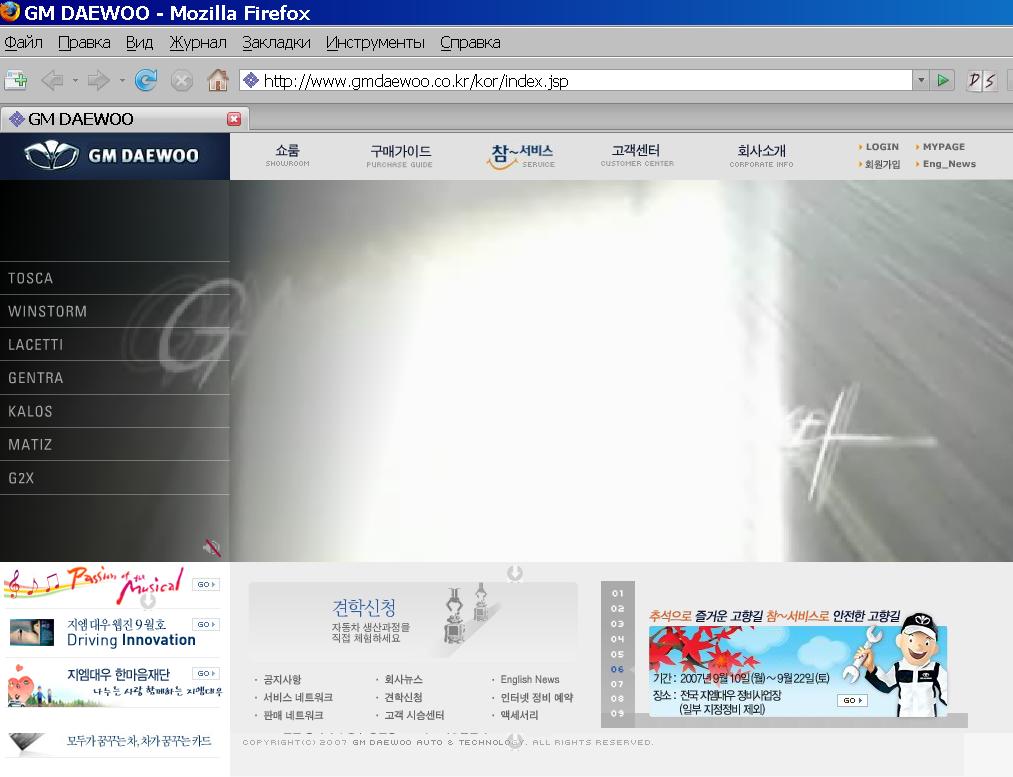
Task: Open the Вид menu
Action: click(139, 43)
